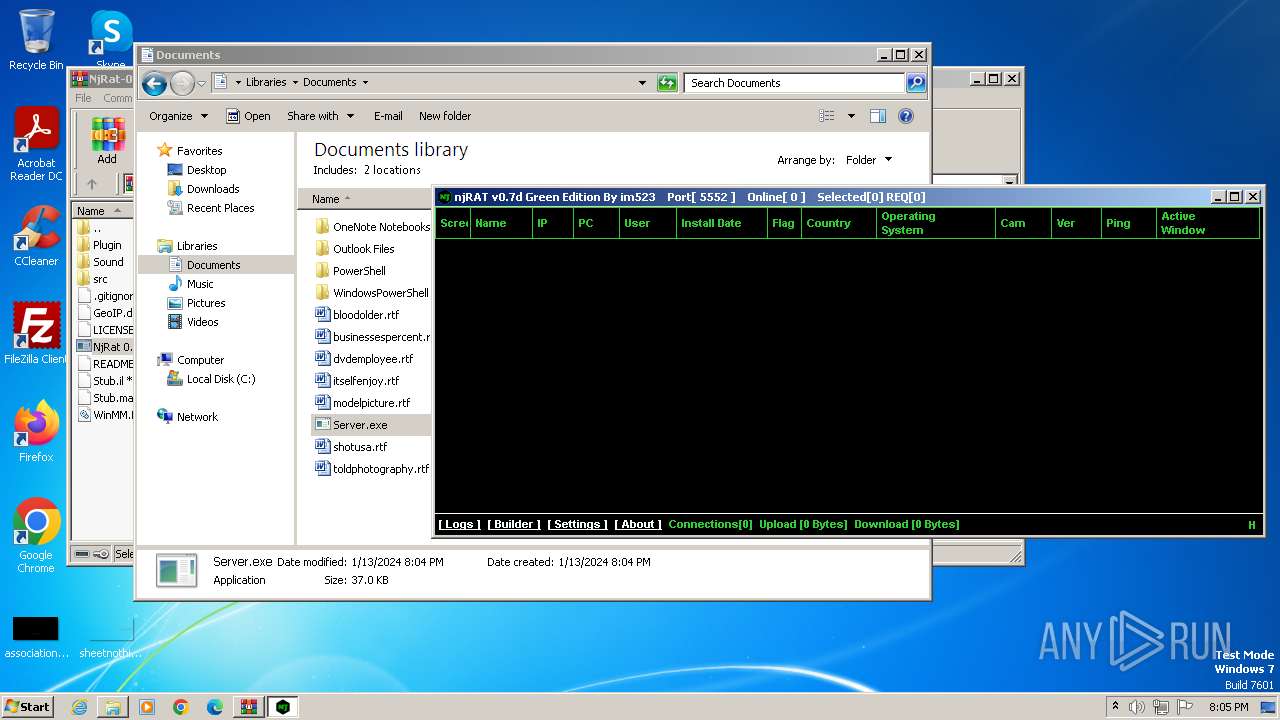Click the Libraries breadcrumb arrow
Image resolution: width=1280 pixels, height=720 pixels.
click(294, 83)
